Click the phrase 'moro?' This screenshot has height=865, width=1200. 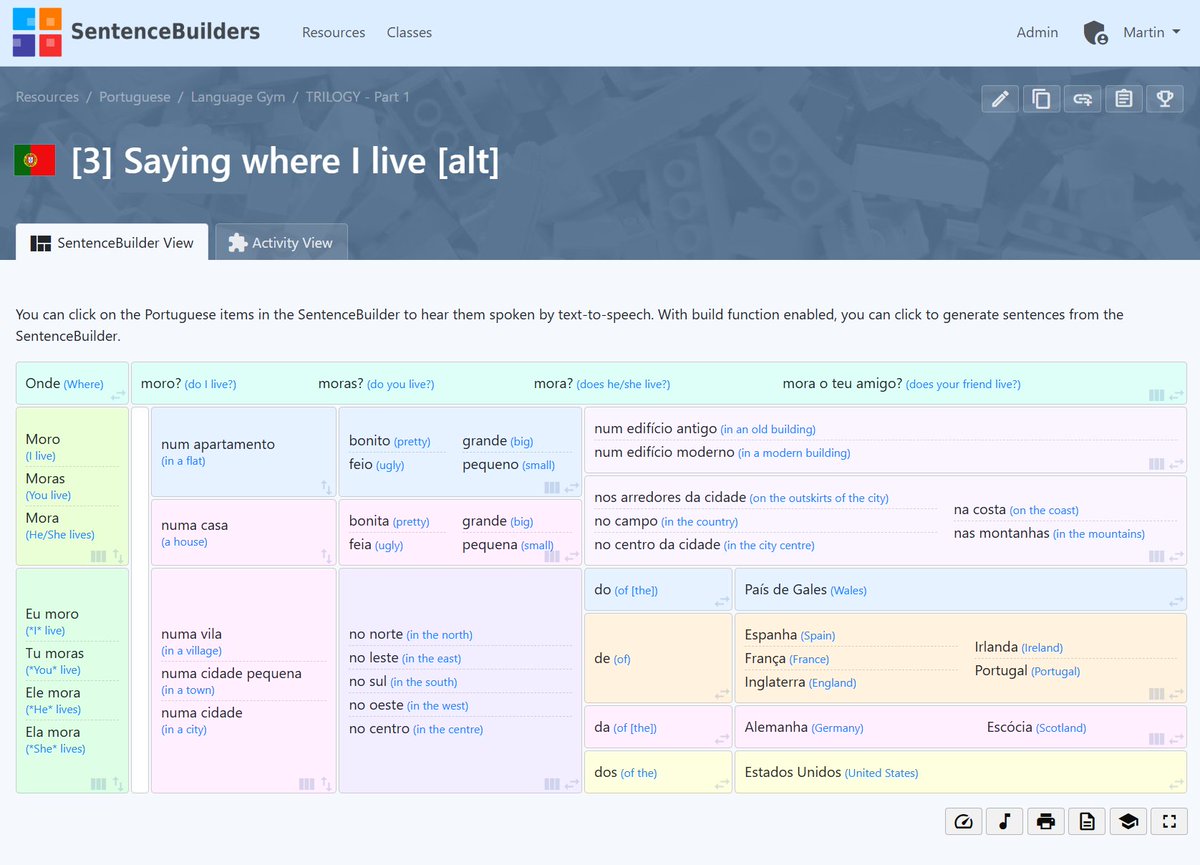point(160,384)
